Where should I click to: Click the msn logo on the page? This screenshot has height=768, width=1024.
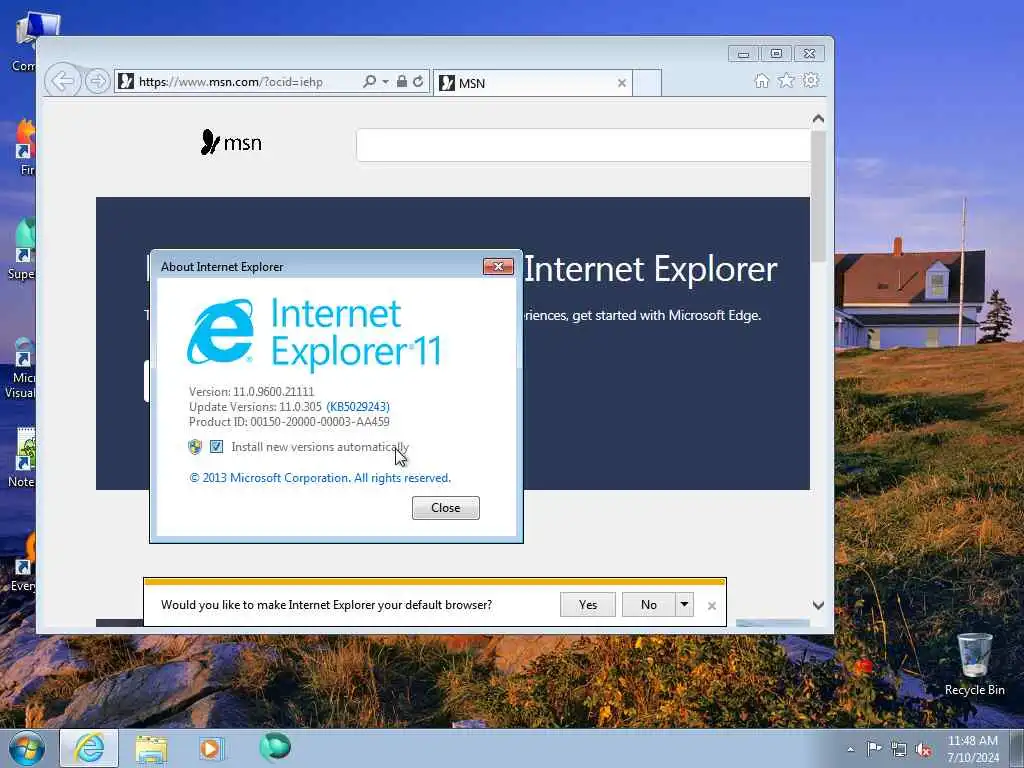coord(231,142)
